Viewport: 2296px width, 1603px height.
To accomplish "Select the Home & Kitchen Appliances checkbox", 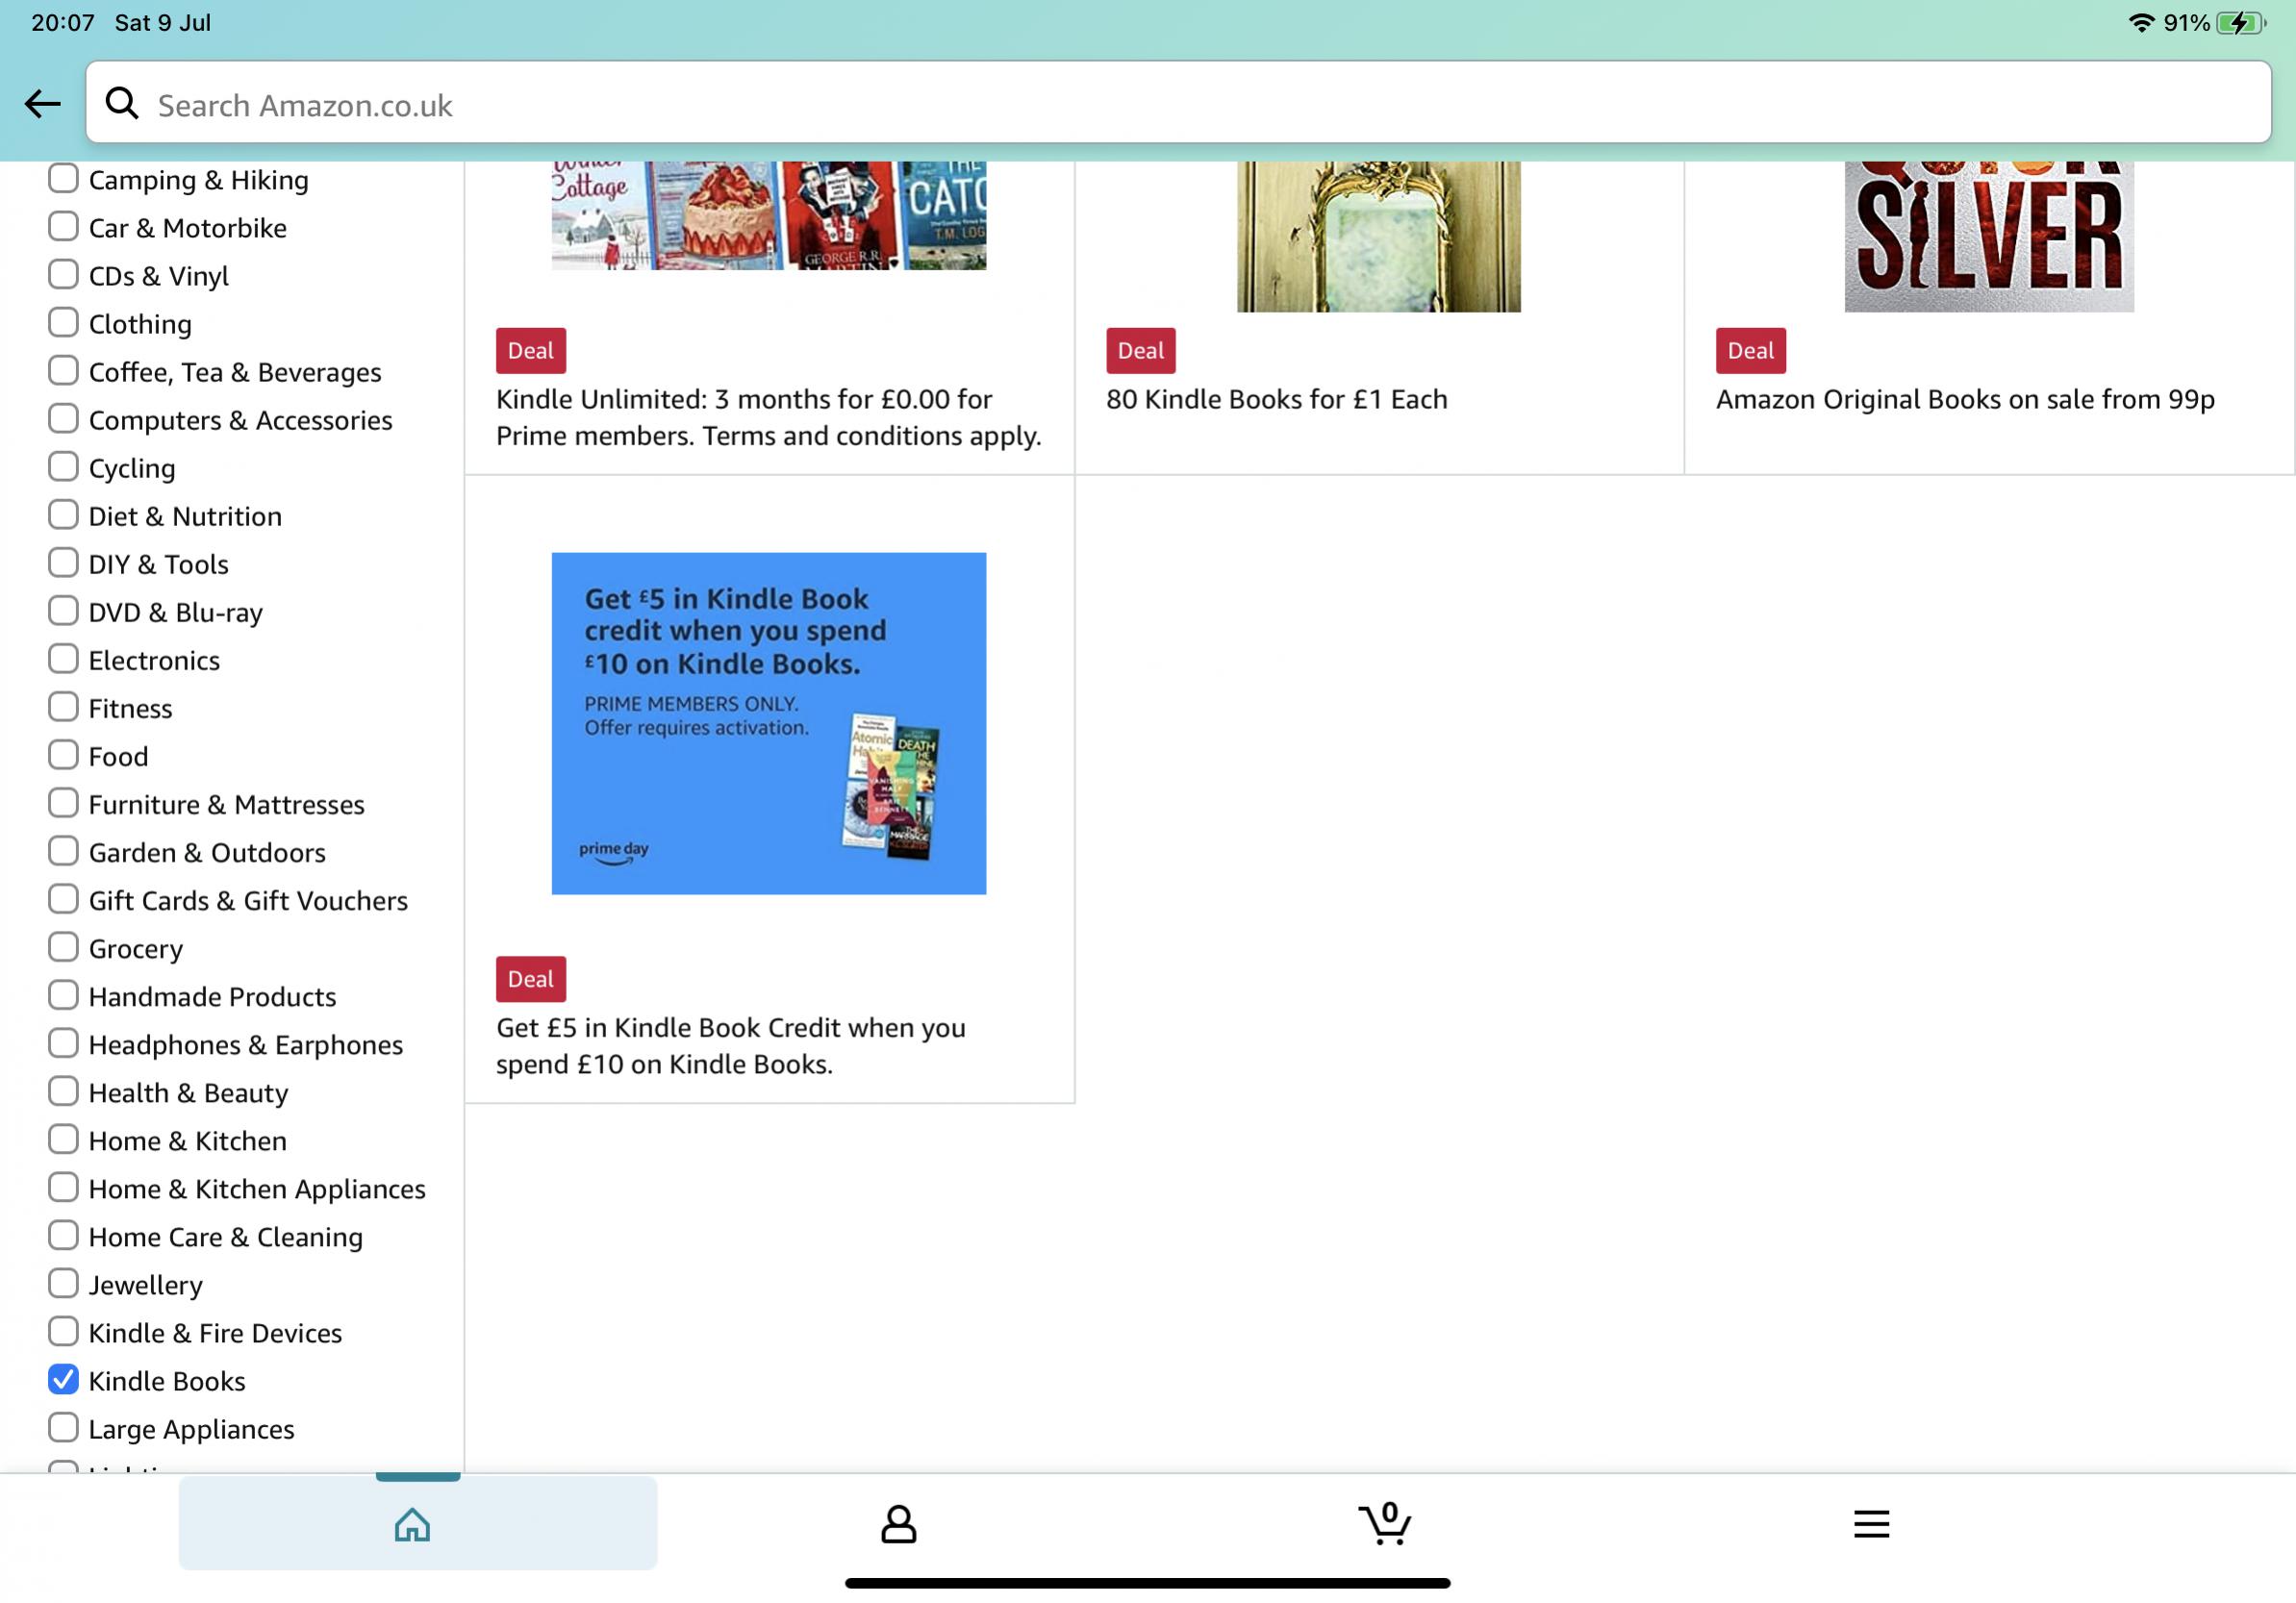I will (x=63, y=1188).
